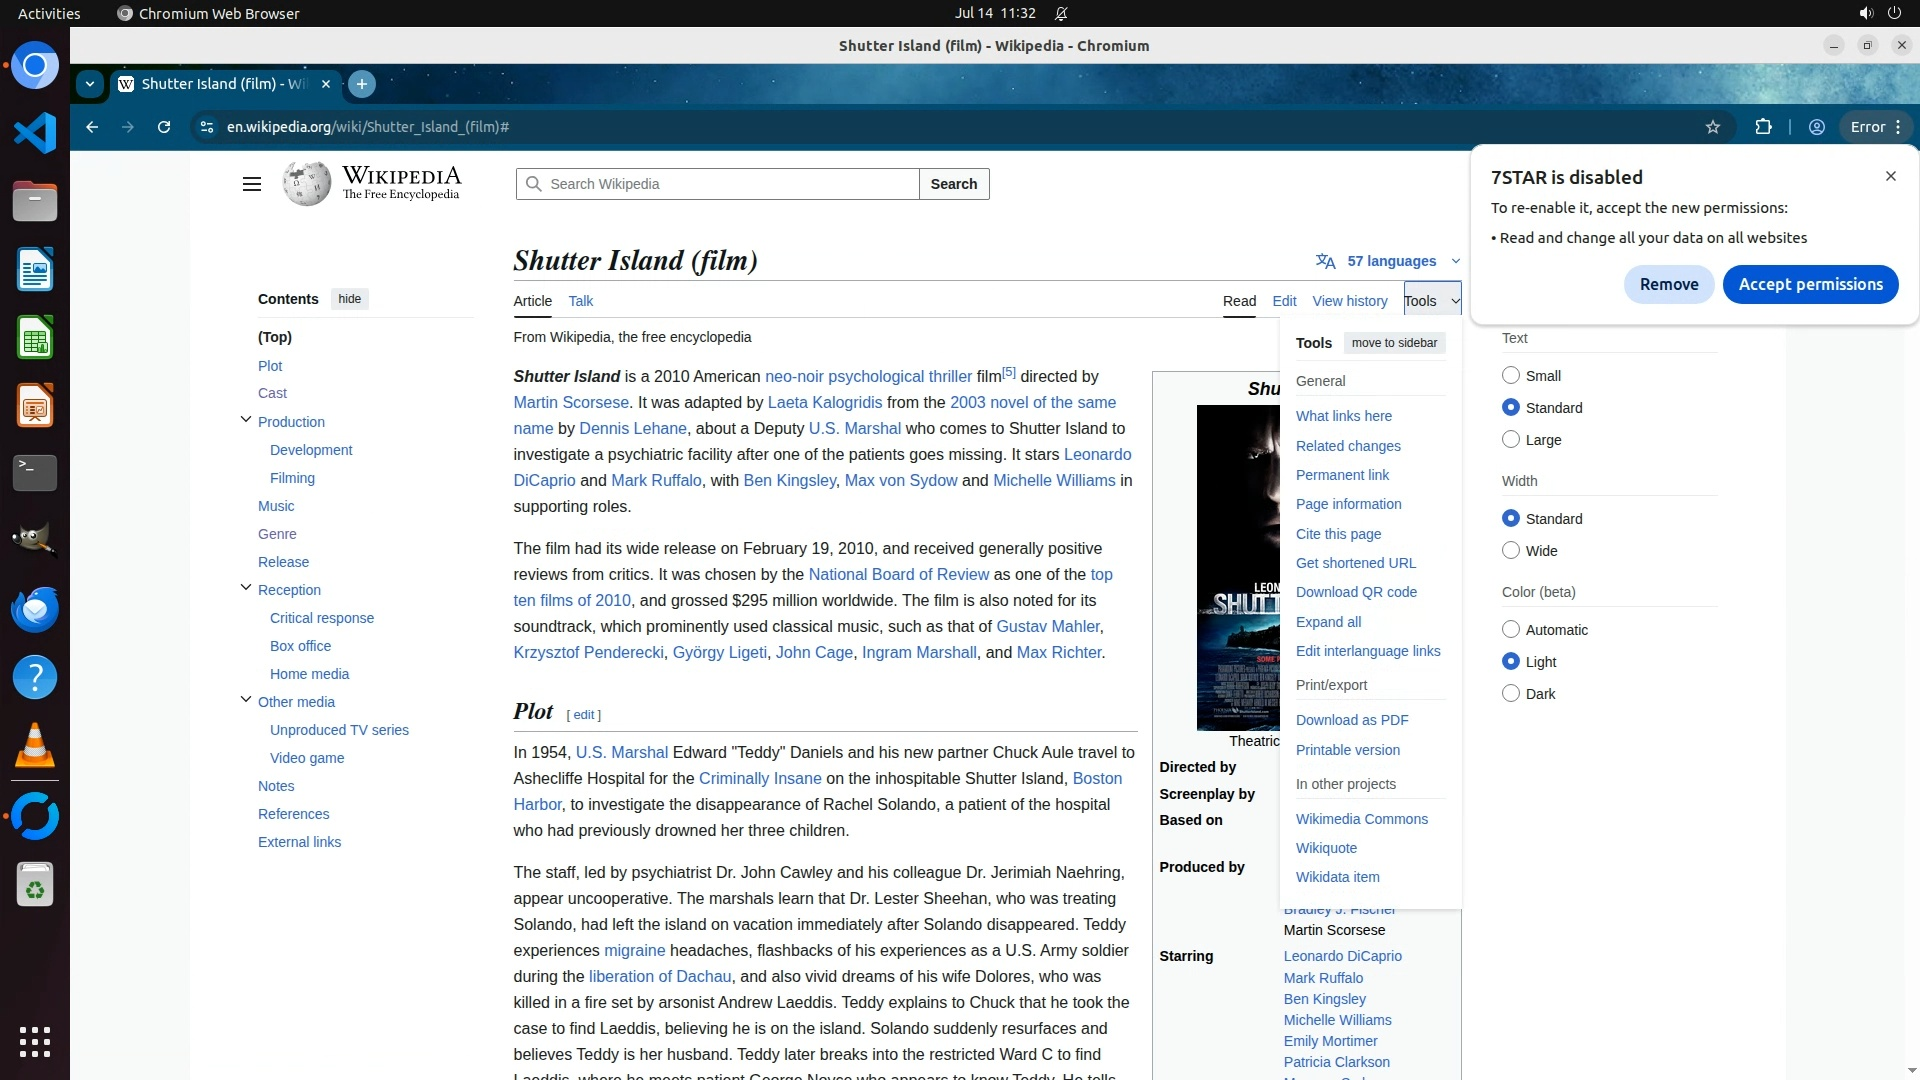Click the new tab plus button
1920x1080 pixels.
tap(362, 84)
